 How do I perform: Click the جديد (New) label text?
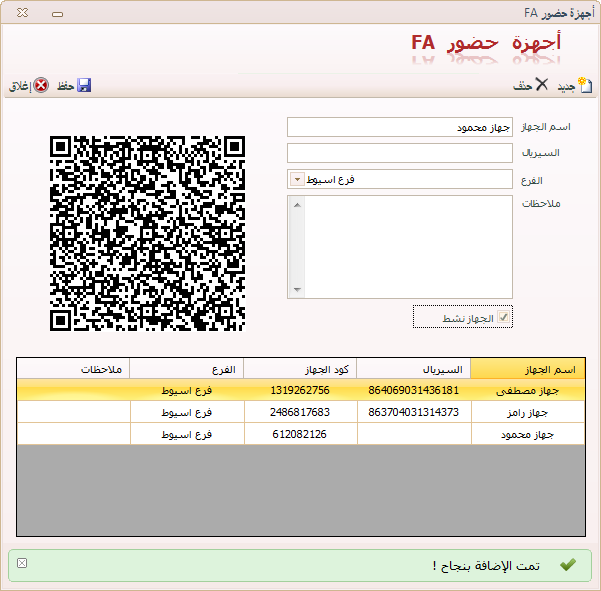coord(566,87)
